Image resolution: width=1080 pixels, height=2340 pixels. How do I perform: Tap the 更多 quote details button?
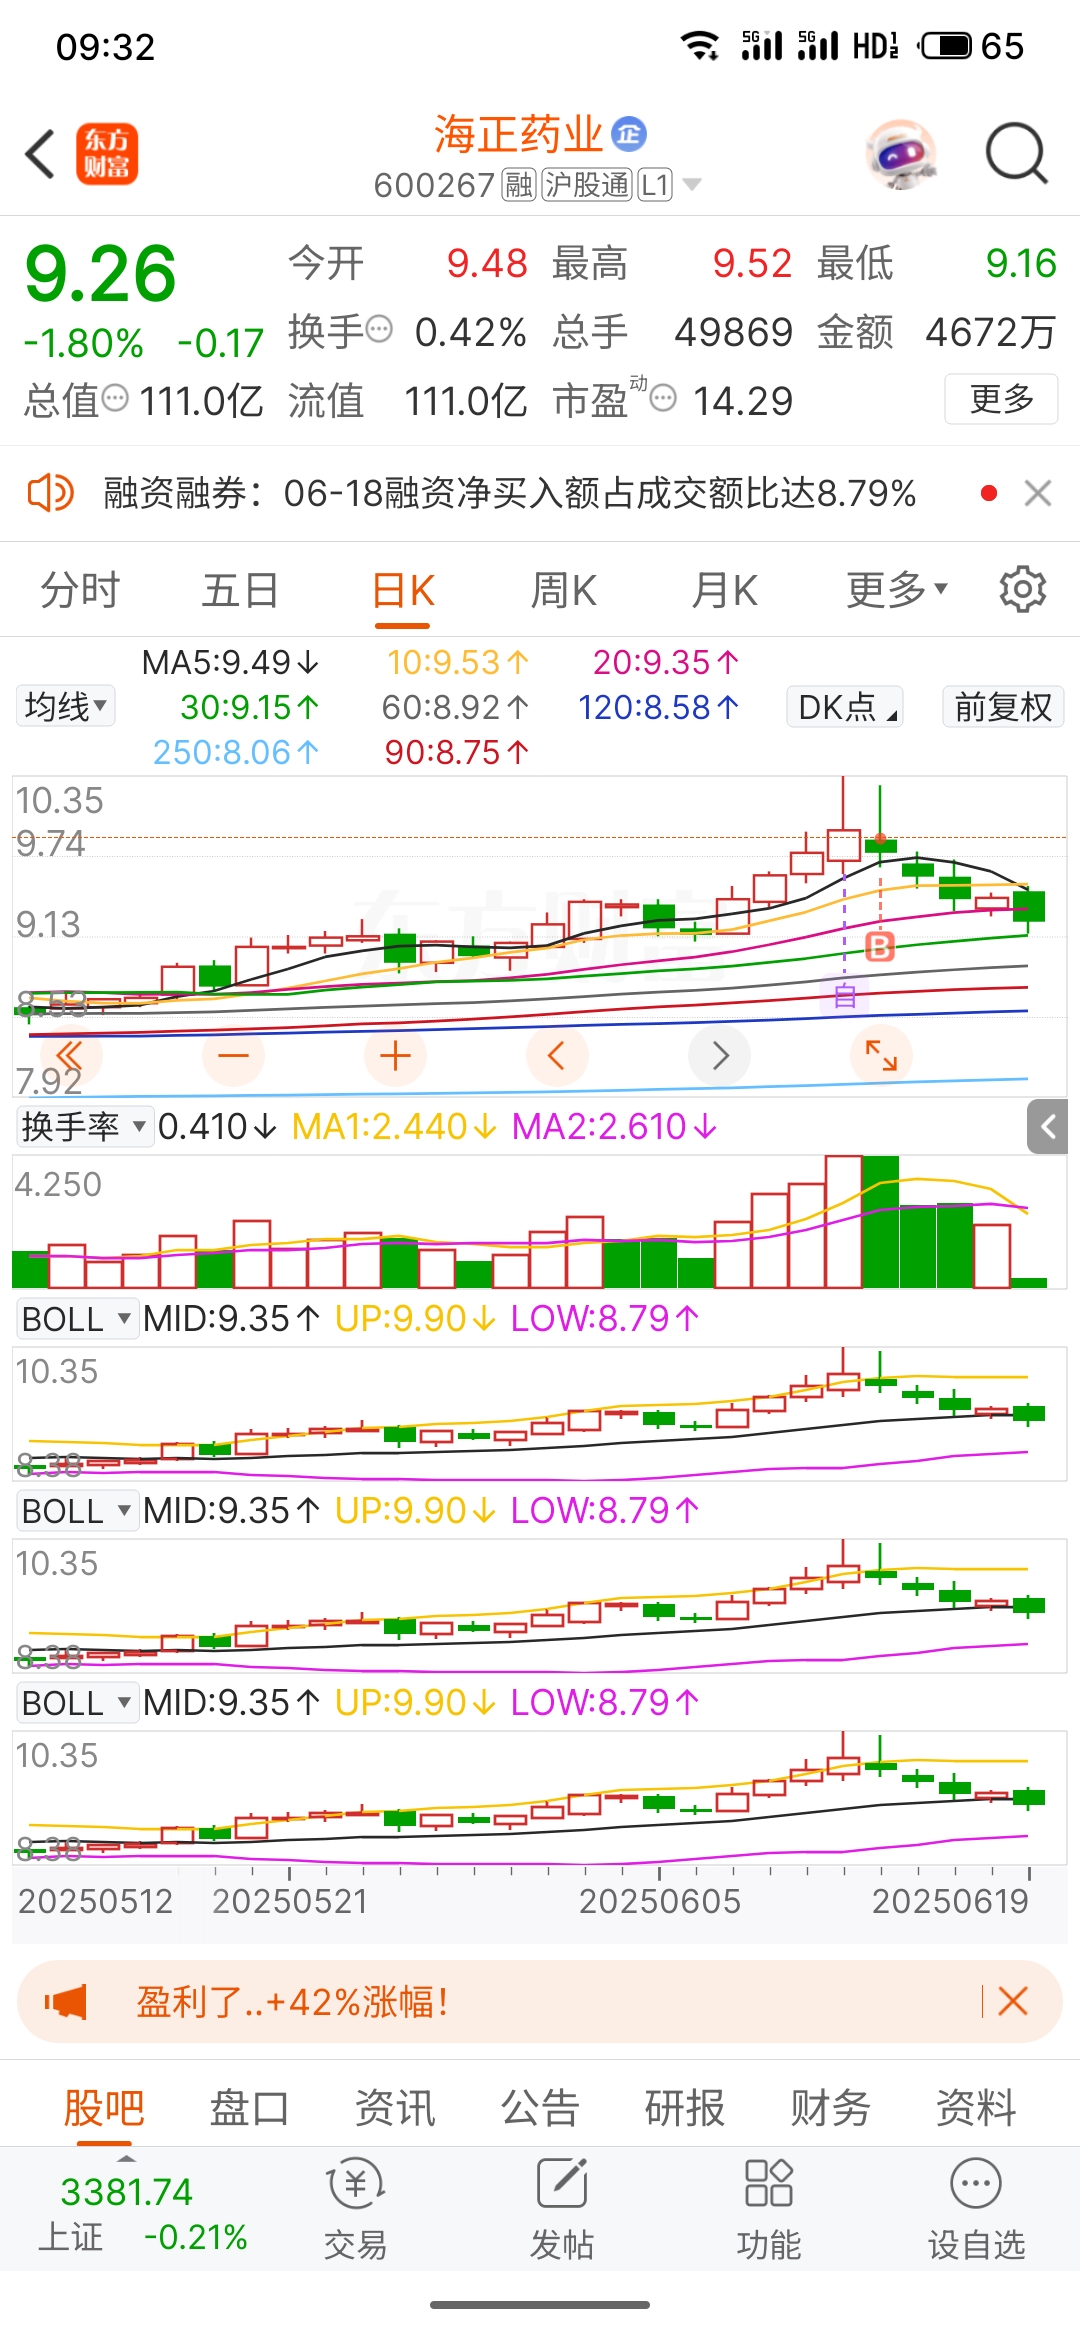(1001, 399)
